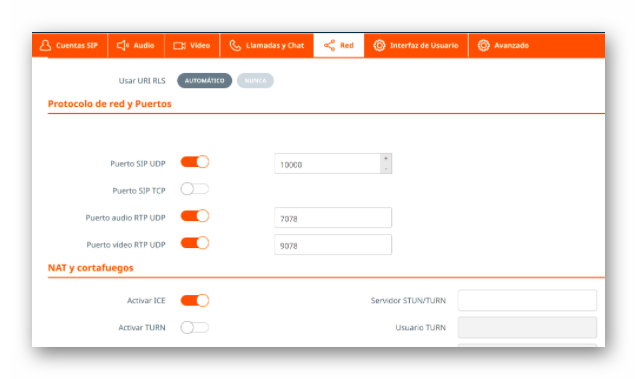This screenshot has width=637, height=379.
Task: Click the Activar ICE label
Action: [x=146, y=301]
